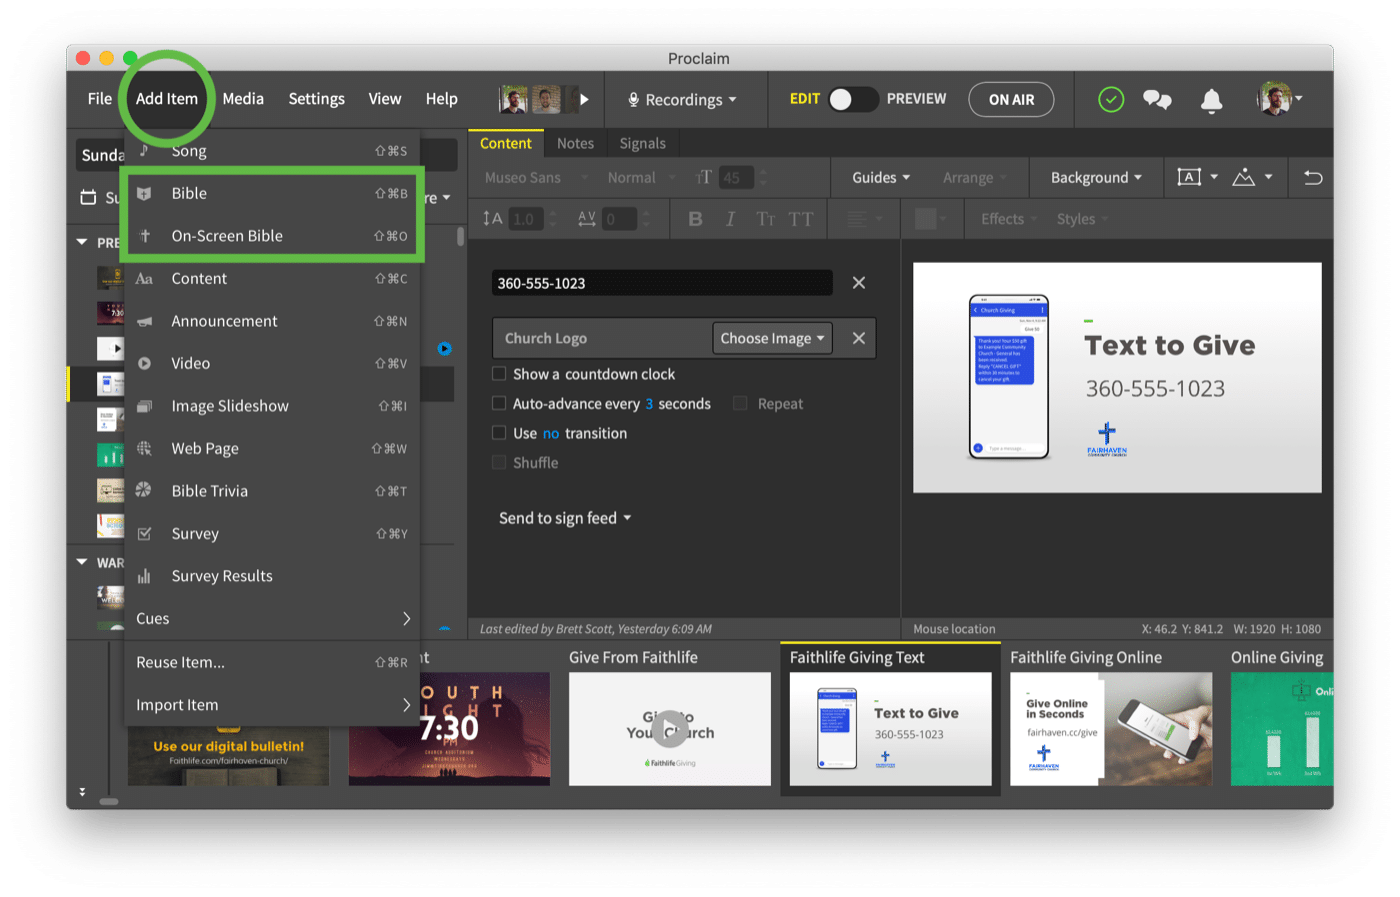
Task: Edit the 360-555-1023 text field
Action: [662, 283]
